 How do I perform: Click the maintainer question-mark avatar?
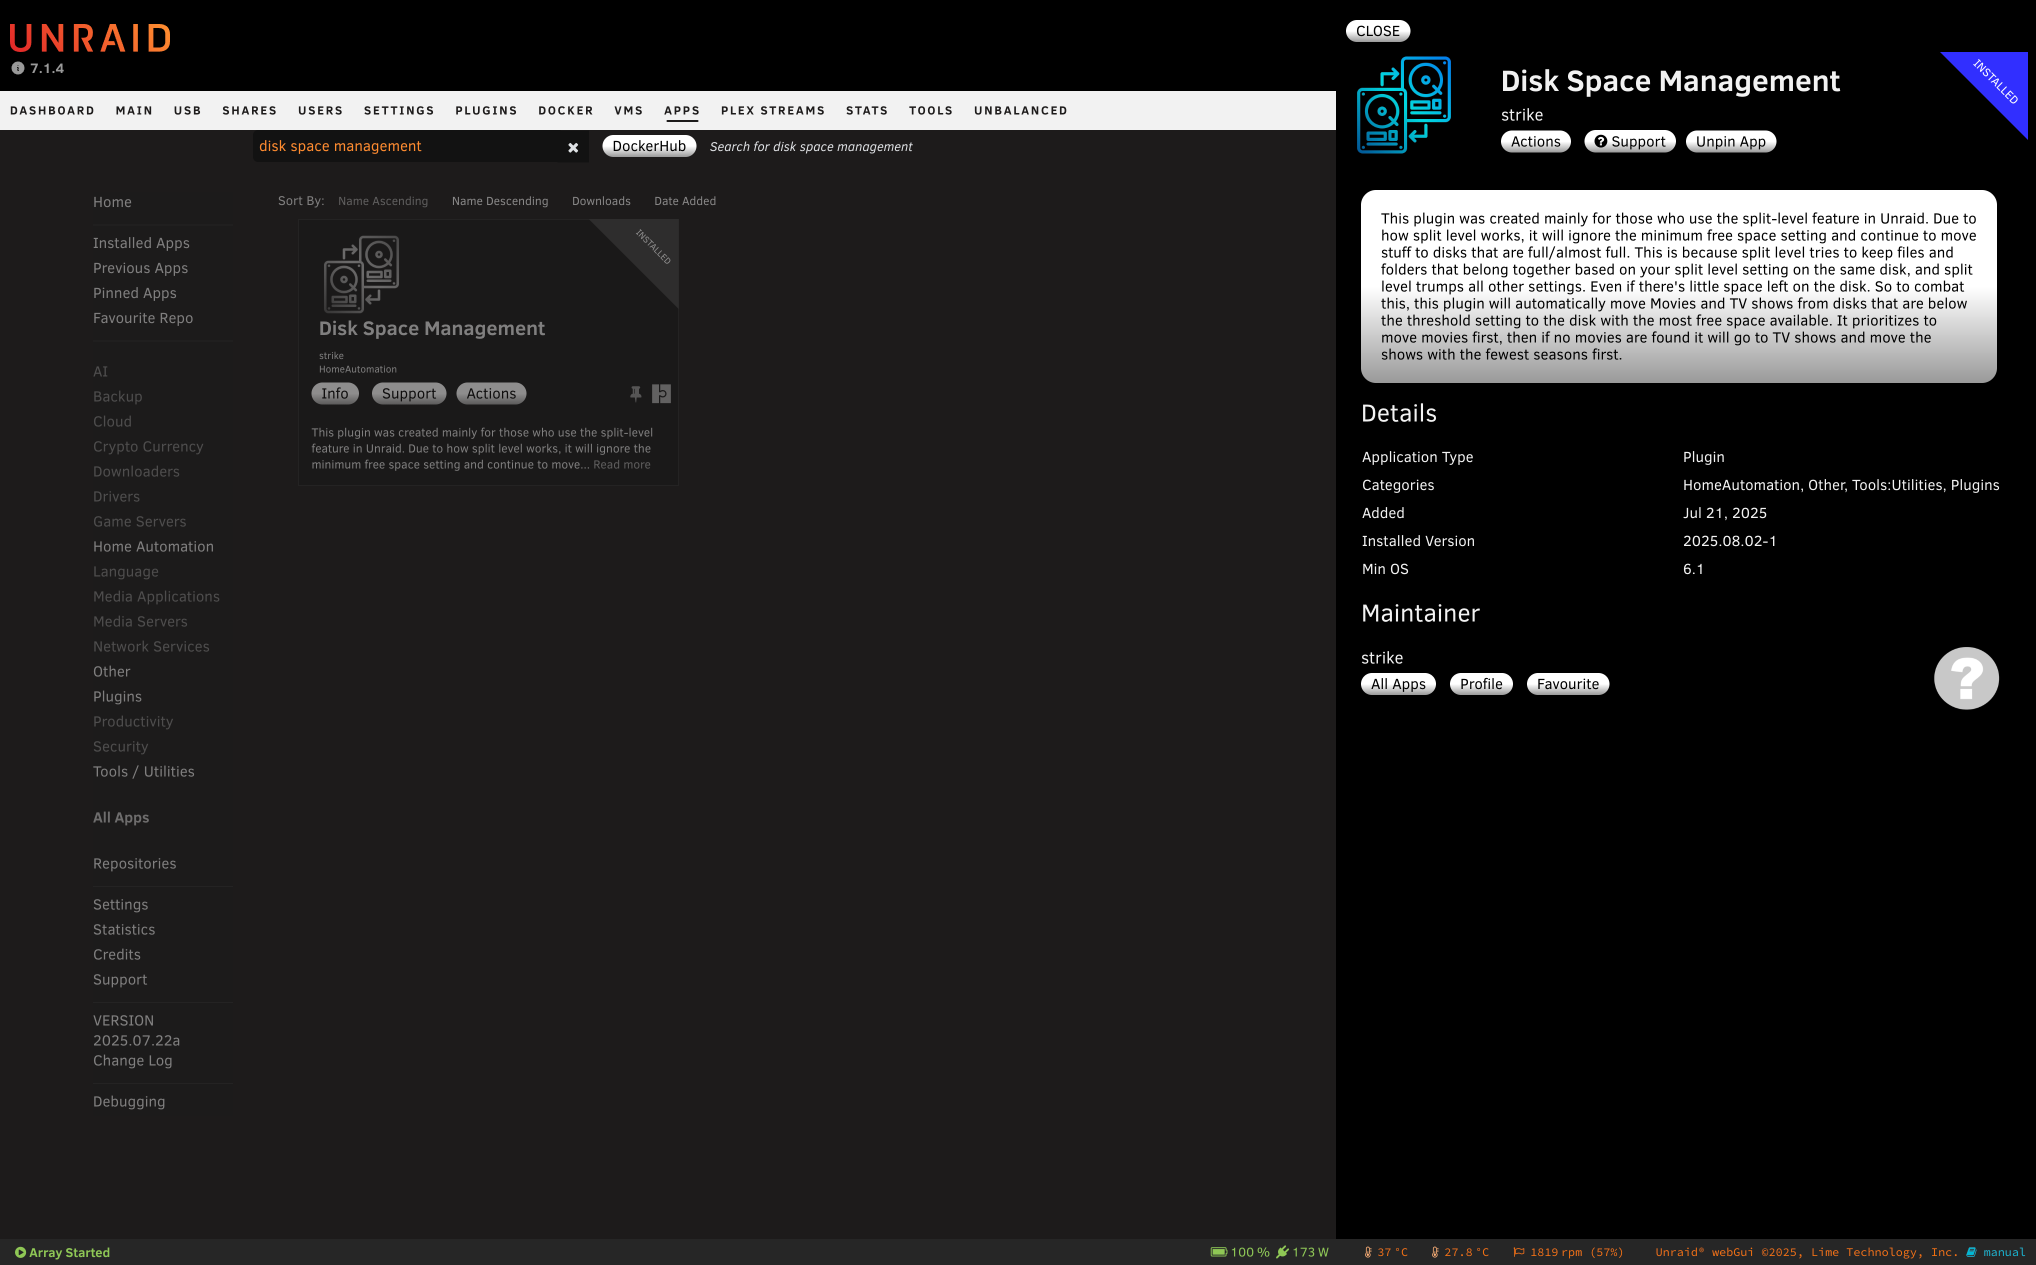point(1966,678)
